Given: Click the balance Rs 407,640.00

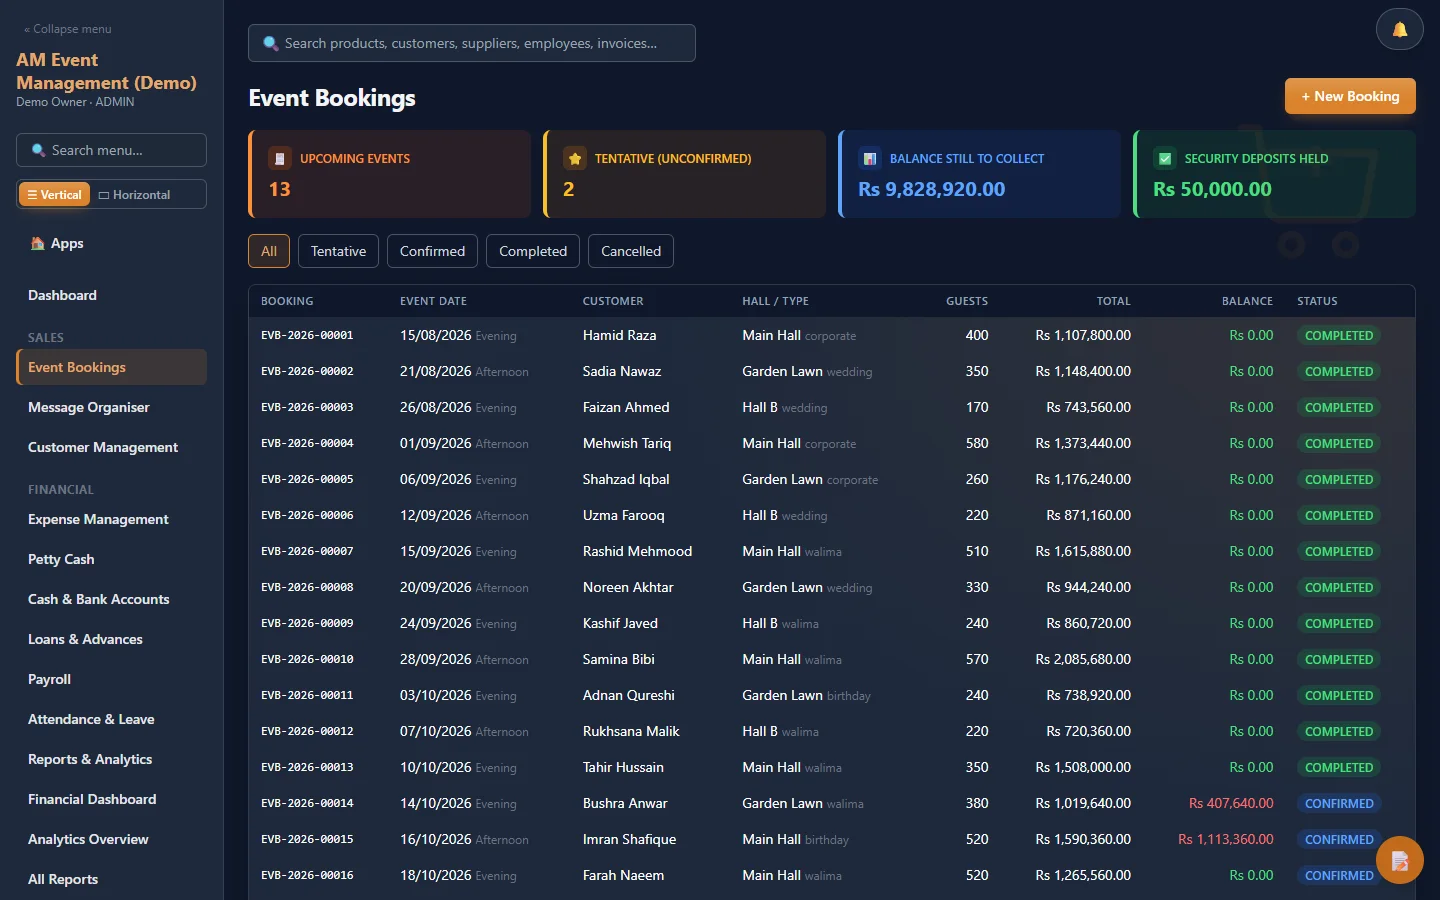Looking at the screenshot, I should coord(1231,803).
